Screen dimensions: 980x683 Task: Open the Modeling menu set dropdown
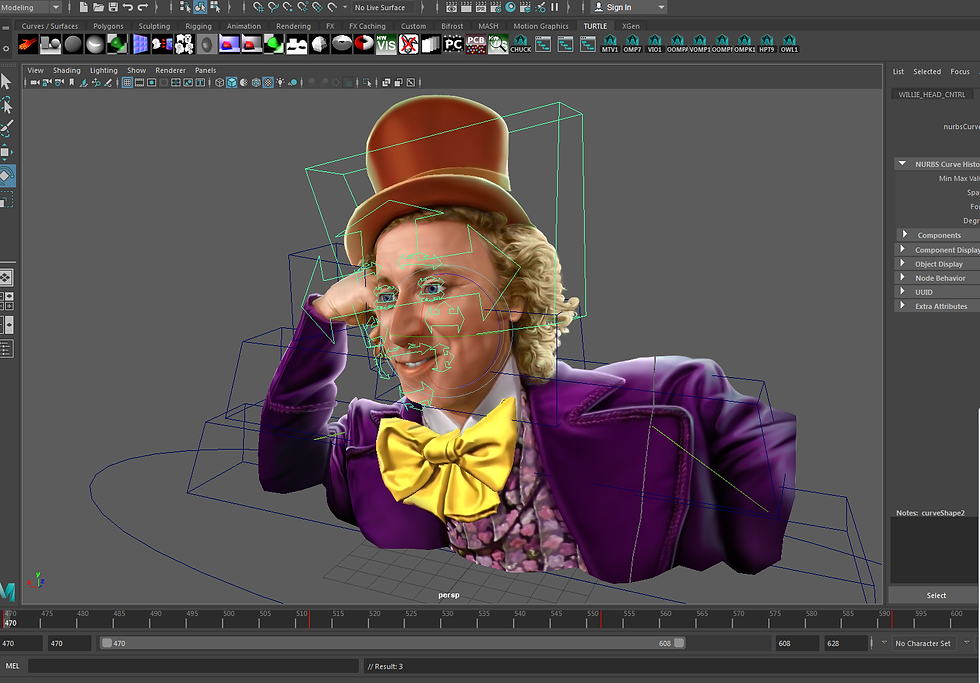(30, 6)
